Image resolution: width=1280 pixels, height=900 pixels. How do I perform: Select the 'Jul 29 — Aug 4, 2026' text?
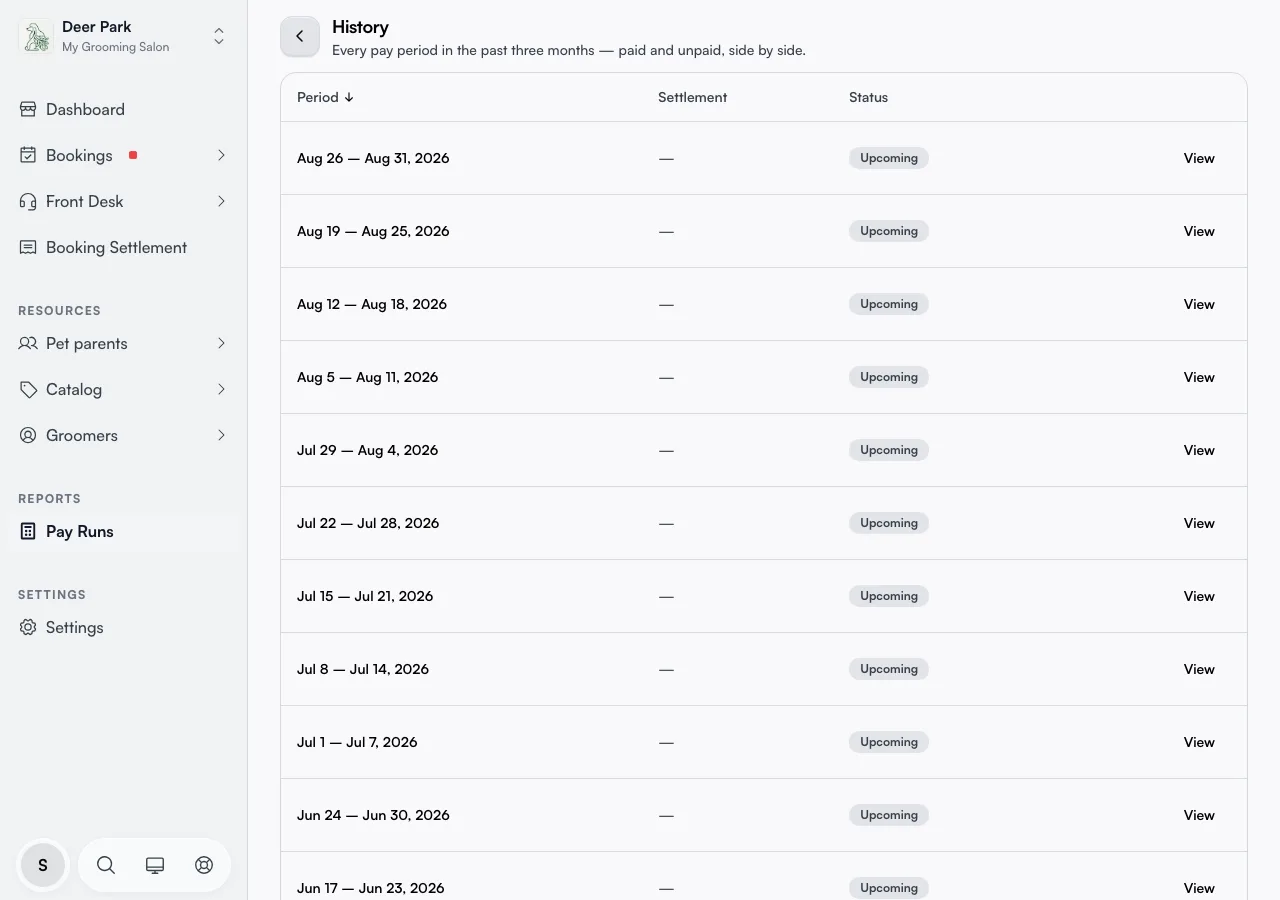point(367,450)
